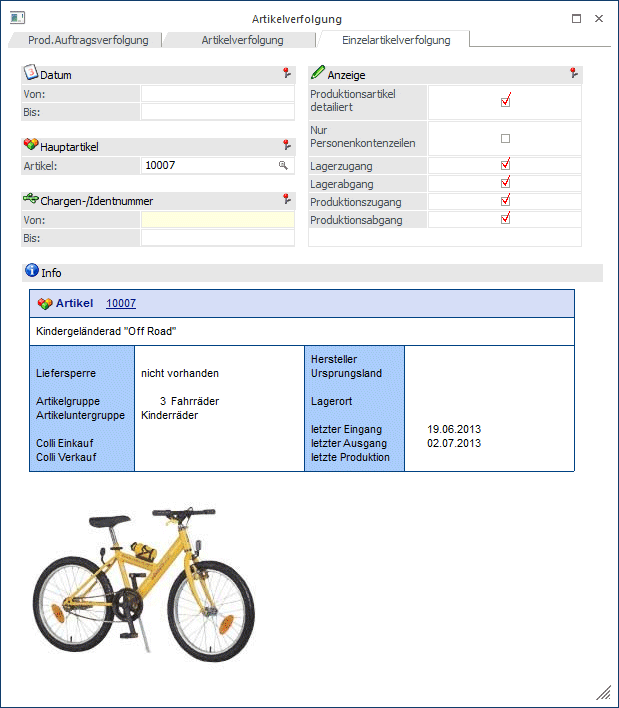The width and height of the screenshot is (619, 708).
Task: Click the pin icon in the Anzeige header
Action: point(573,73)
